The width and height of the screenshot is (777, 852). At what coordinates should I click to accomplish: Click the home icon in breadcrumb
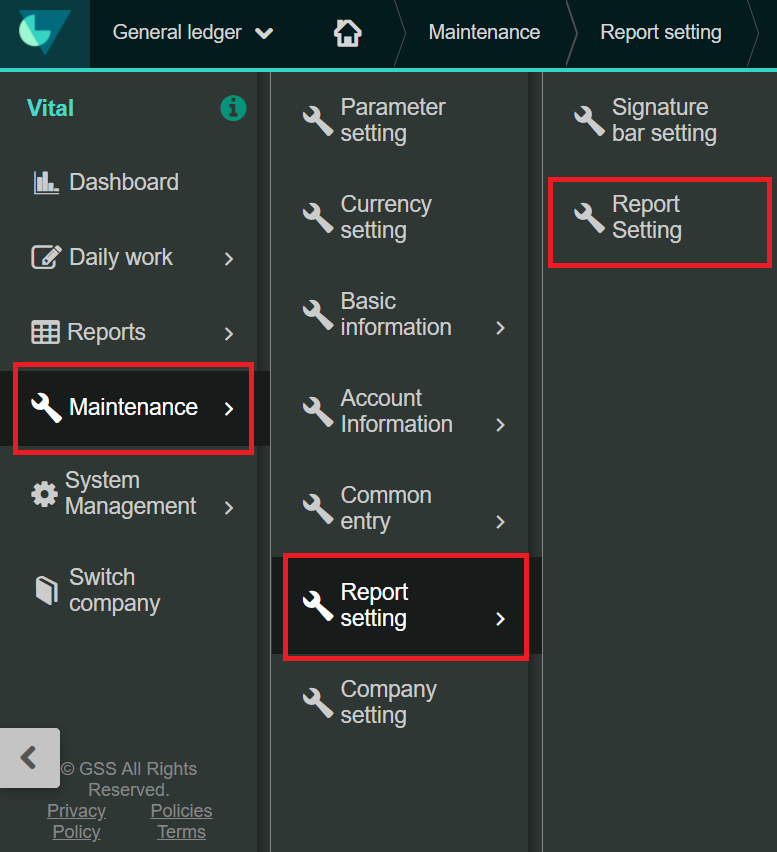coord(347,33)
